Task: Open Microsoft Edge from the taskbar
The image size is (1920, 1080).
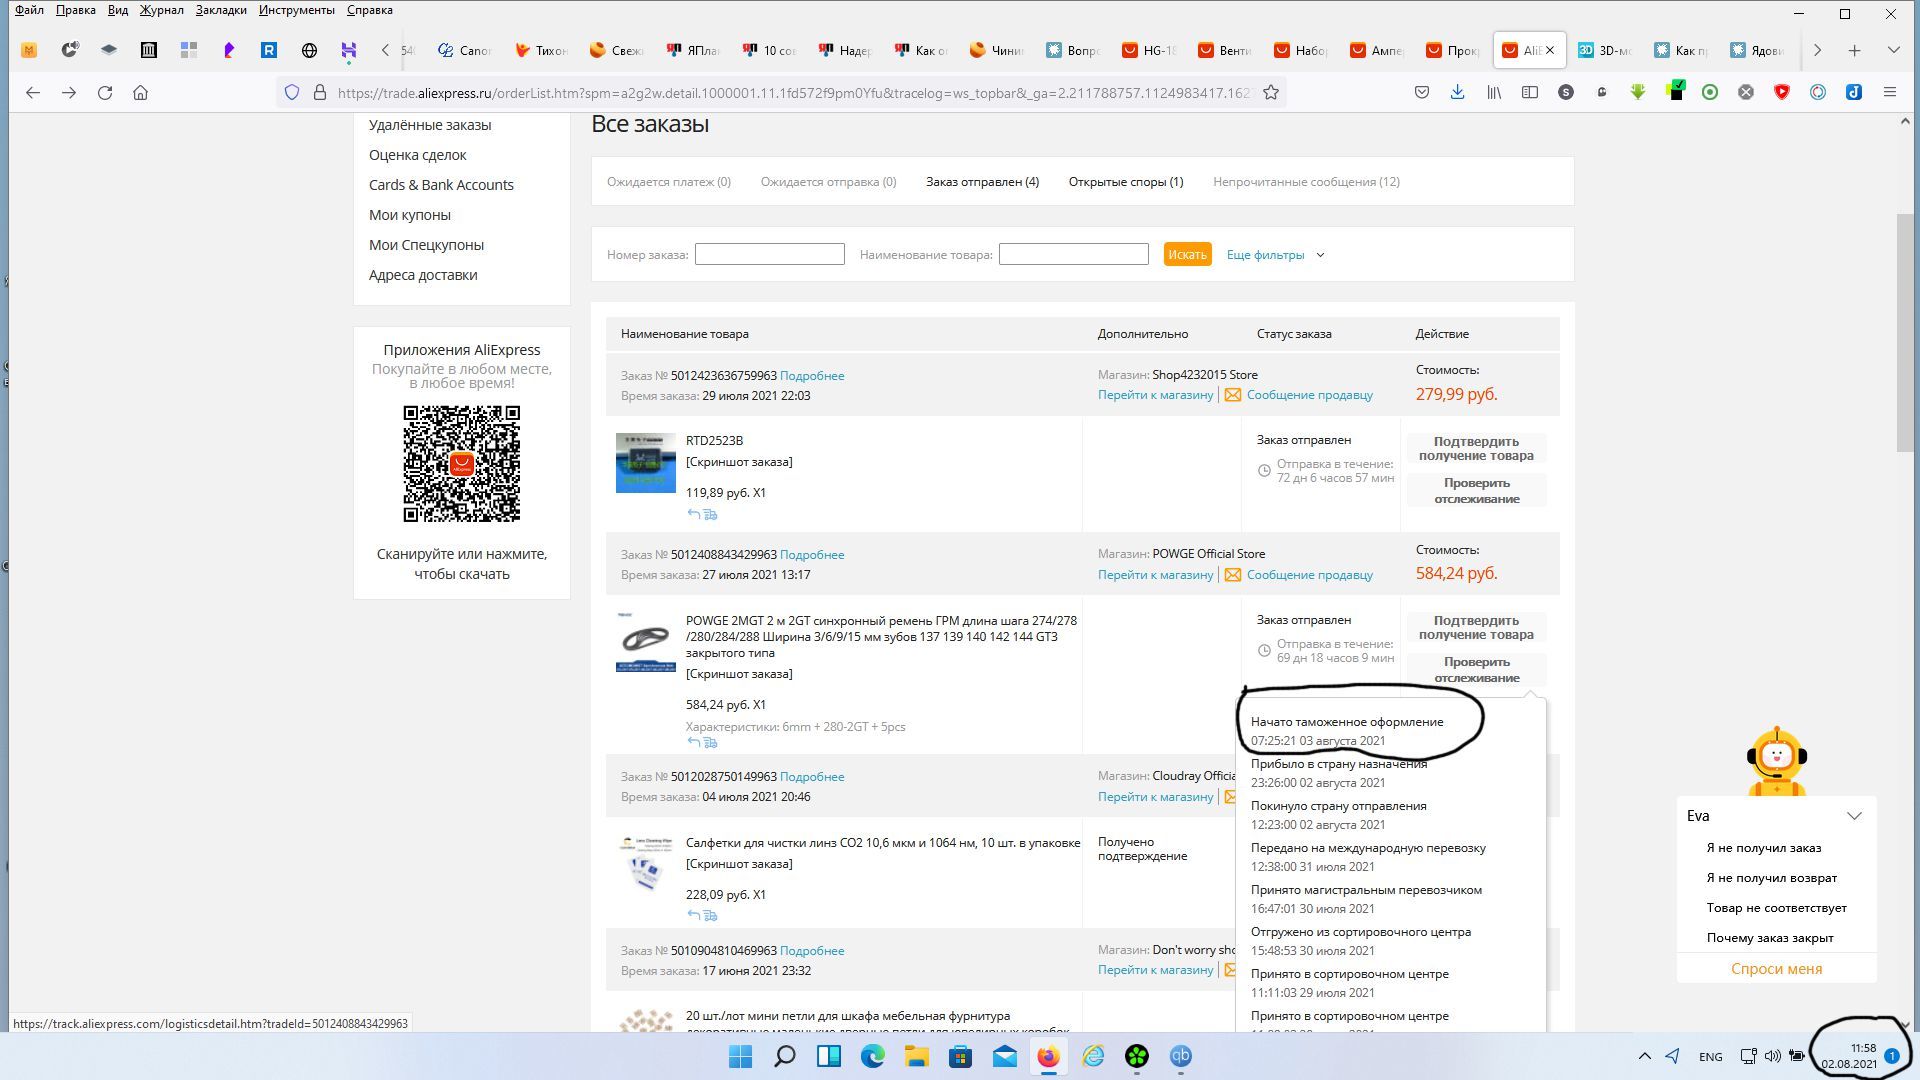Action: pyautogui.click(x=873, y=1056)
